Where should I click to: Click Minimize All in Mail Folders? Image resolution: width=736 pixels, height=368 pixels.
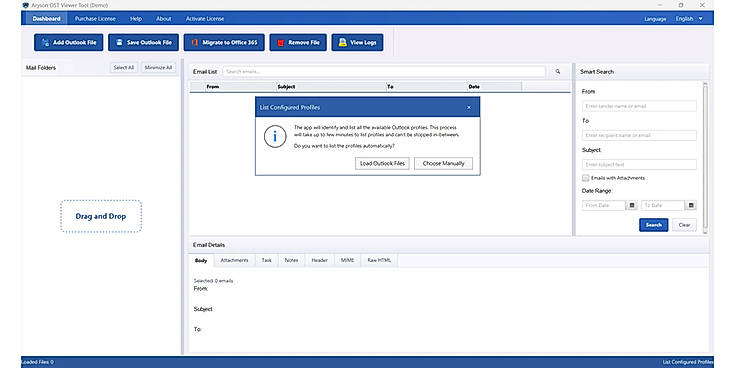(159, 68)
